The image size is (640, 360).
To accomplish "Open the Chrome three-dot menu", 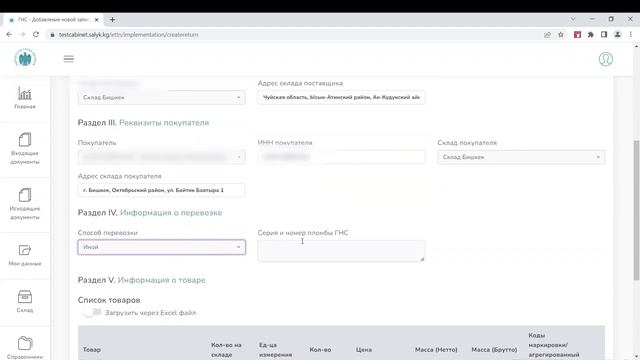I will coord(631,35).
